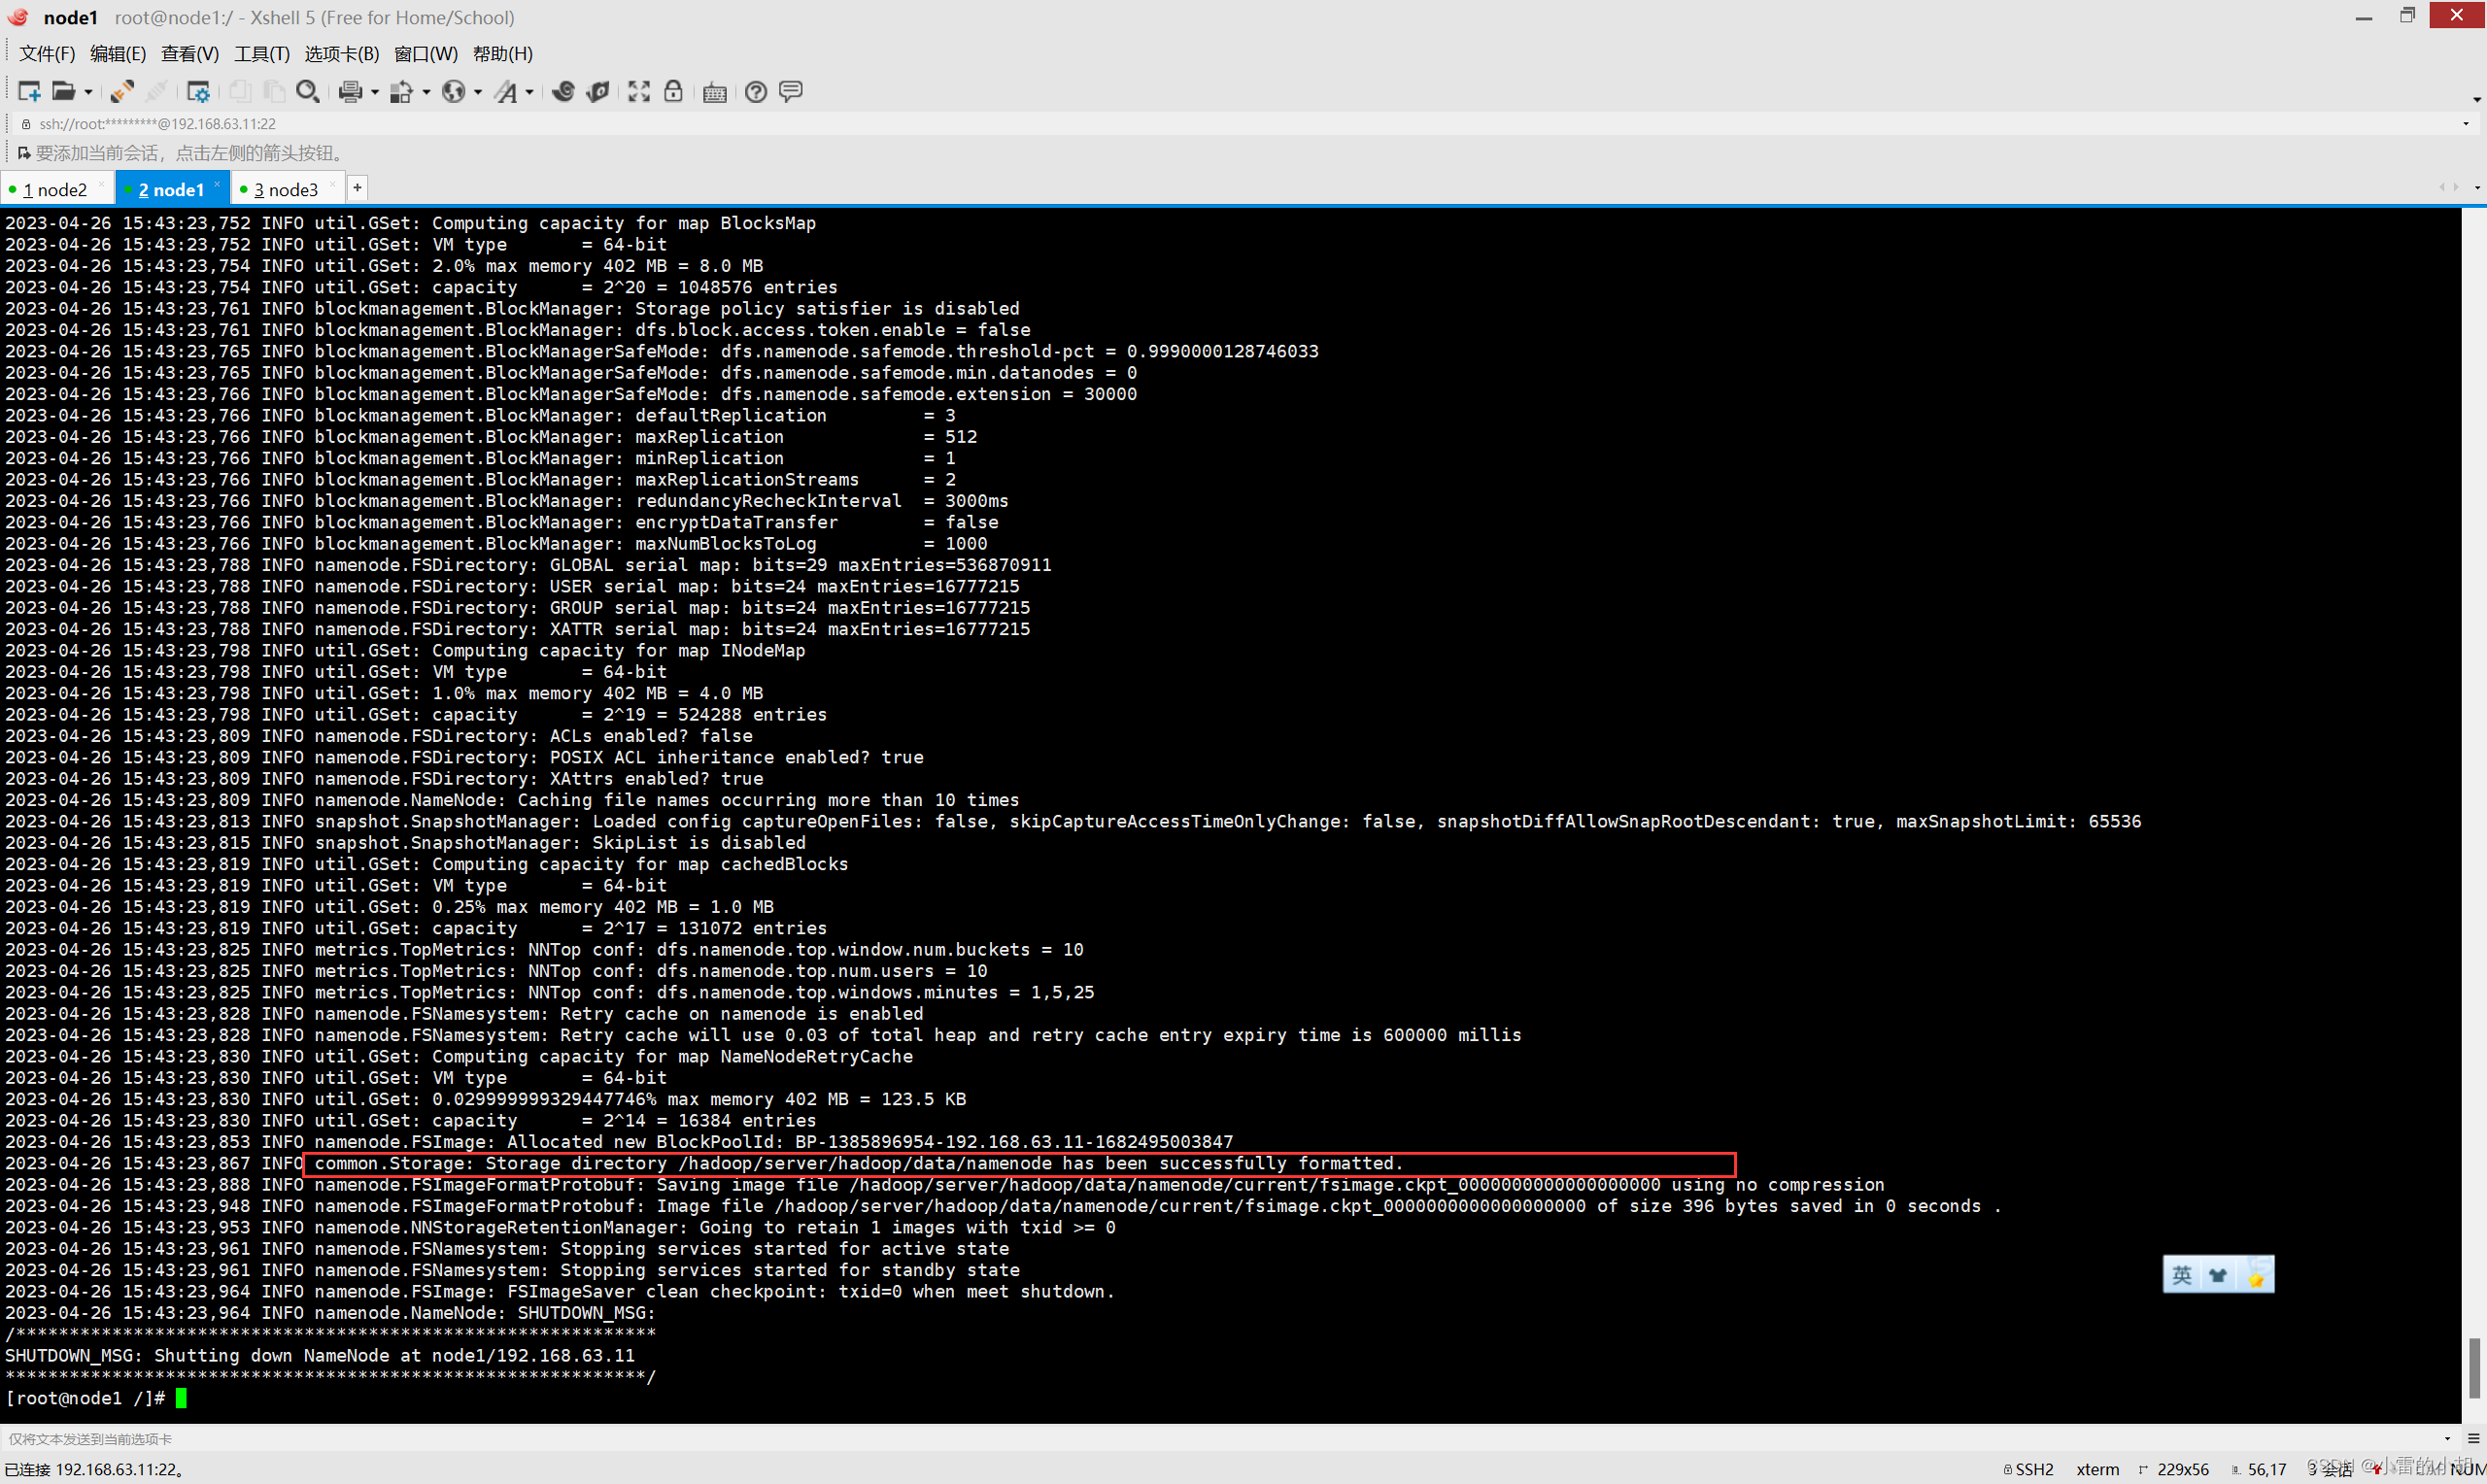Click the SSH2 status bar entry
This screenshot has width=2487, height=1484.
[2028, 1469]
